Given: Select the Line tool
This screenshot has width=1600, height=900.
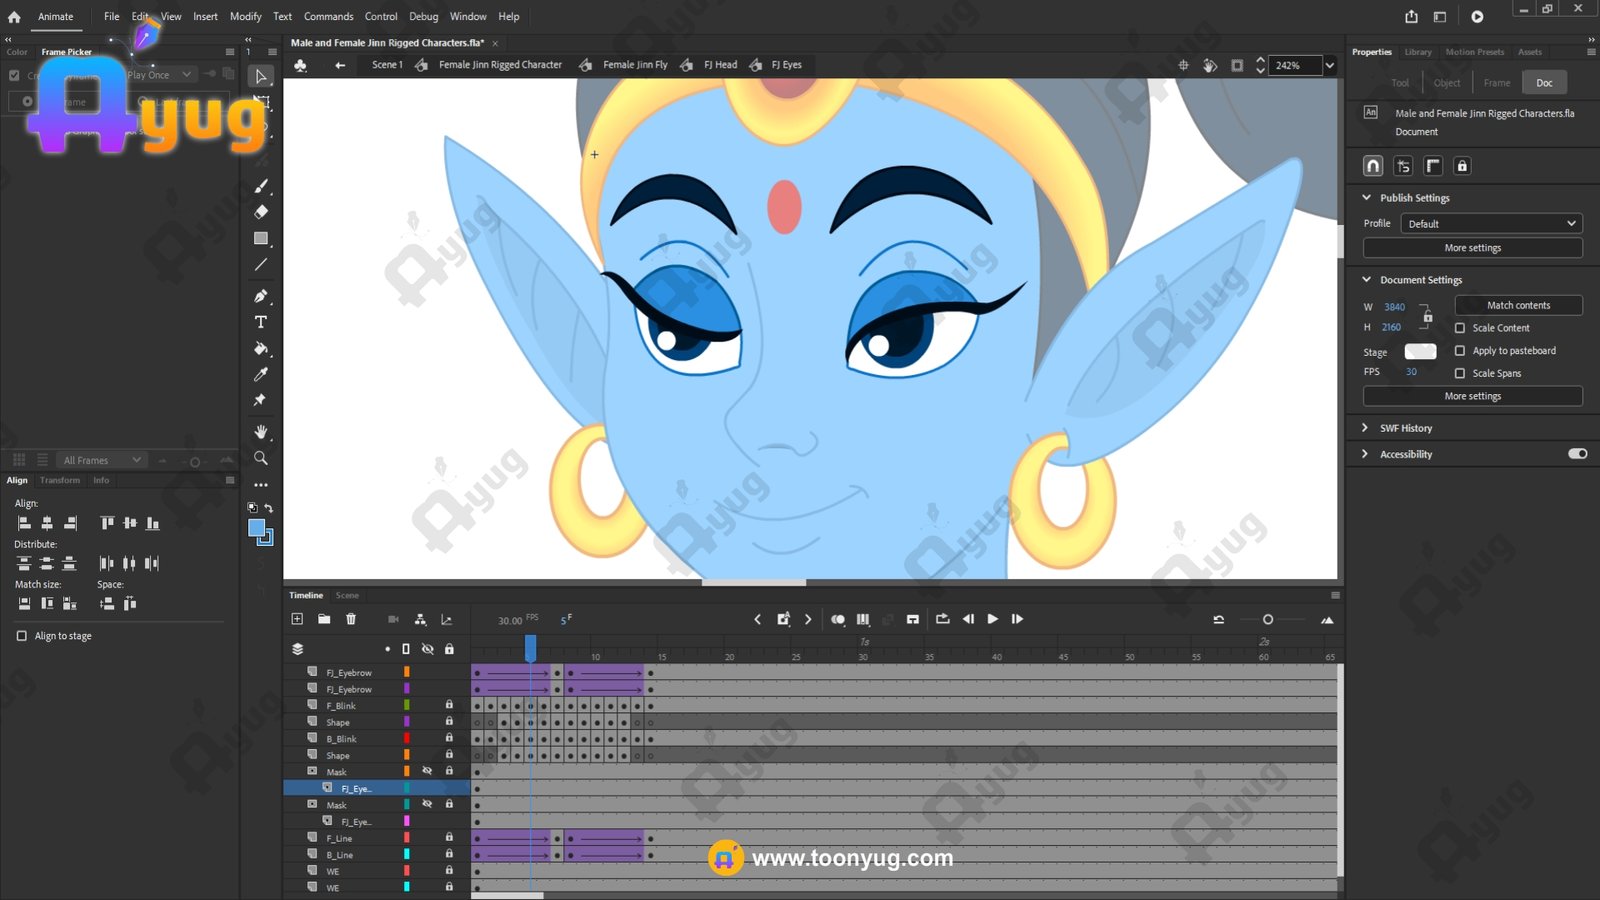Looking at the screenshot, I should pos(261,265).
